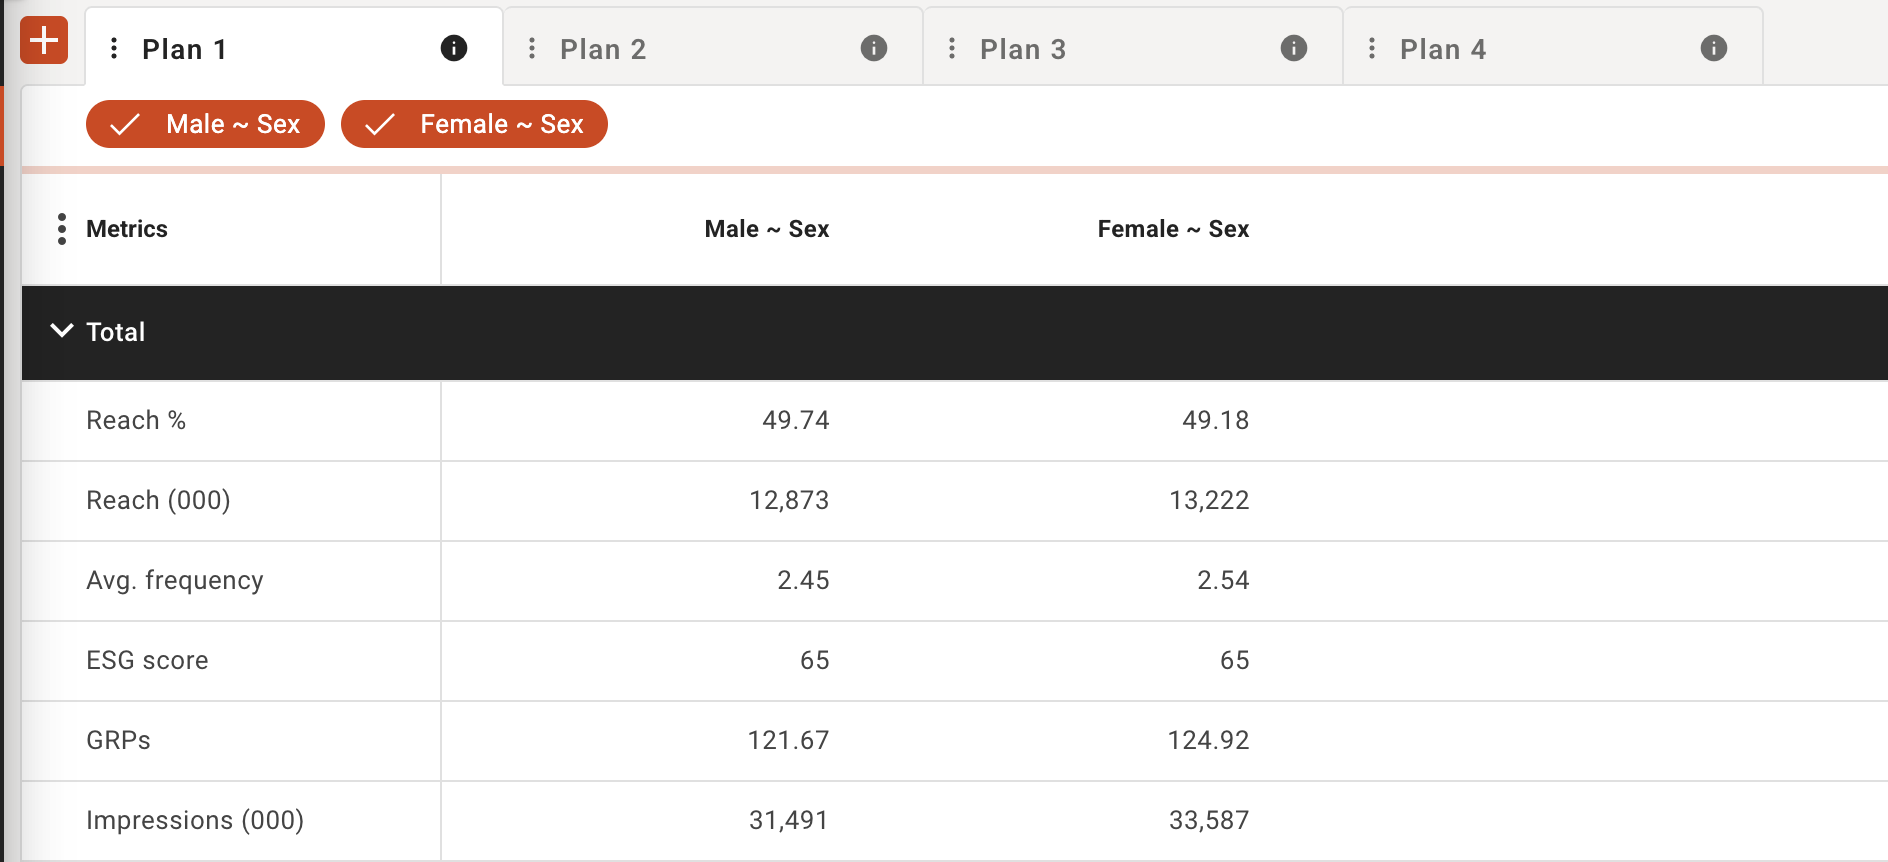Click Plan 4 info icon

(x=1714, y=48)
